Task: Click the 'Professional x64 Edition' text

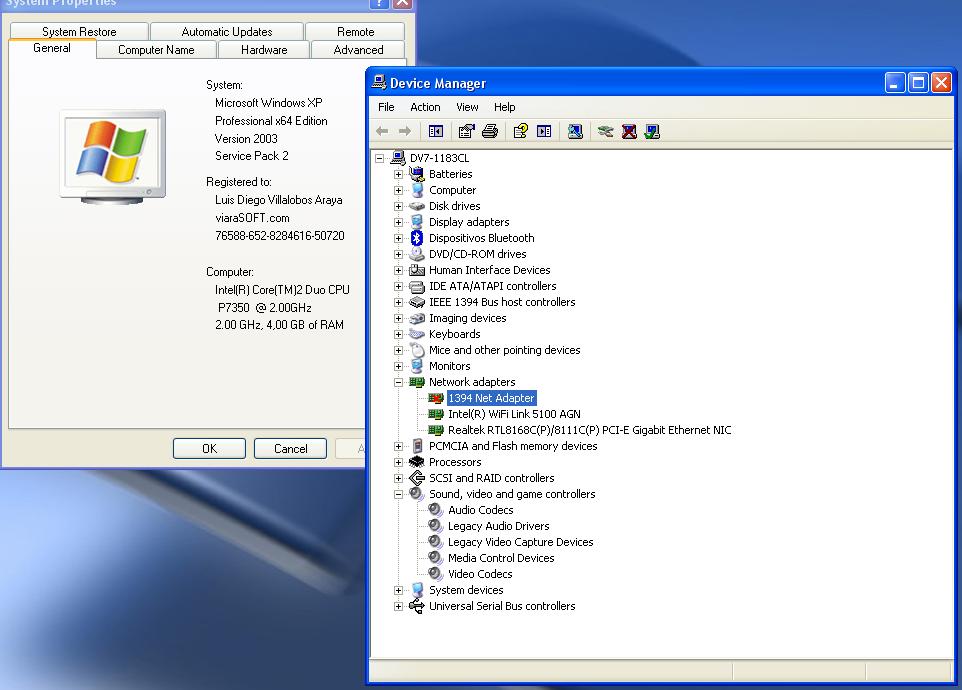Action: 271,121
